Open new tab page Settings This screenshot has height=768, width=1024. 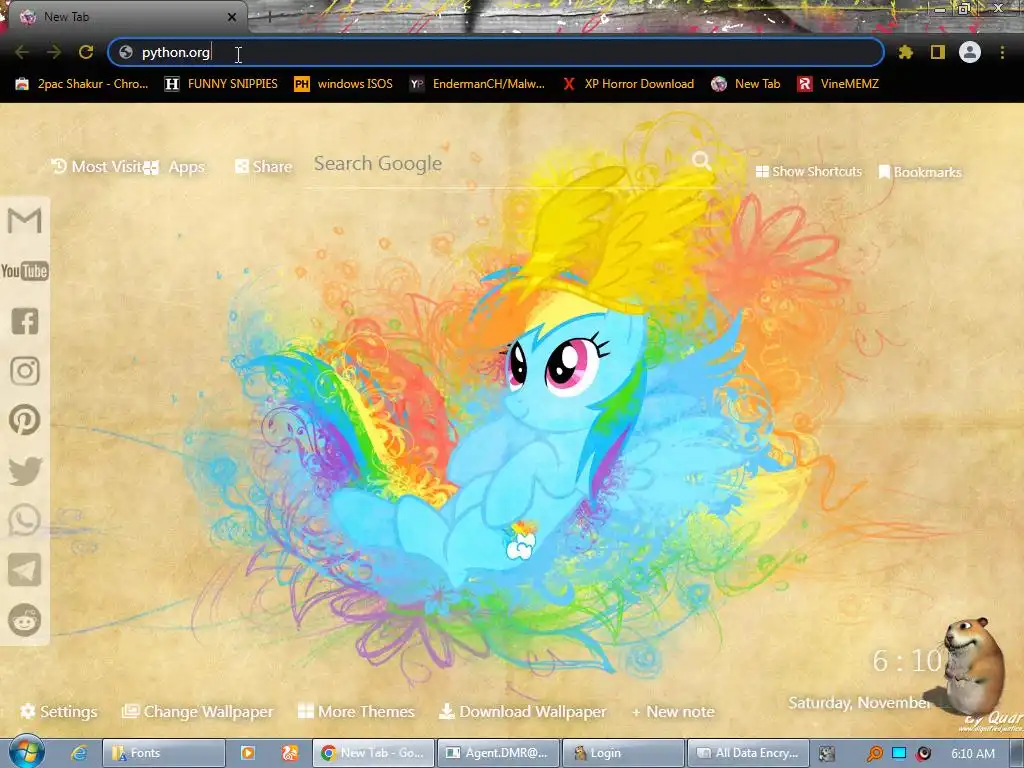click(x=59, y=711)
